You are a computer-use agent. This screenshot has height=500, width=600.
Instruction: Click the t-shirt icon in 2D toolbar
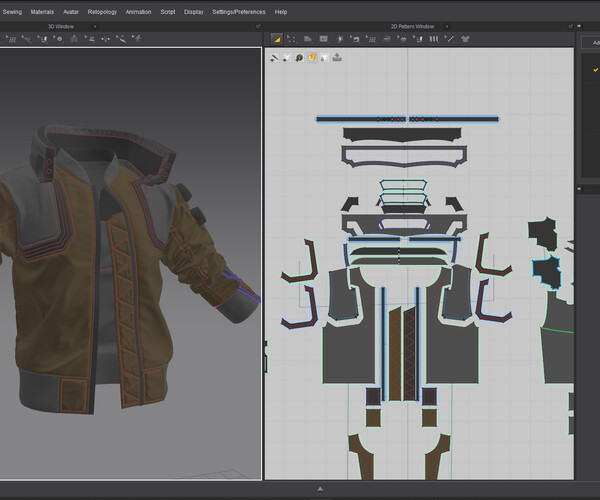(x=464, y=39)
